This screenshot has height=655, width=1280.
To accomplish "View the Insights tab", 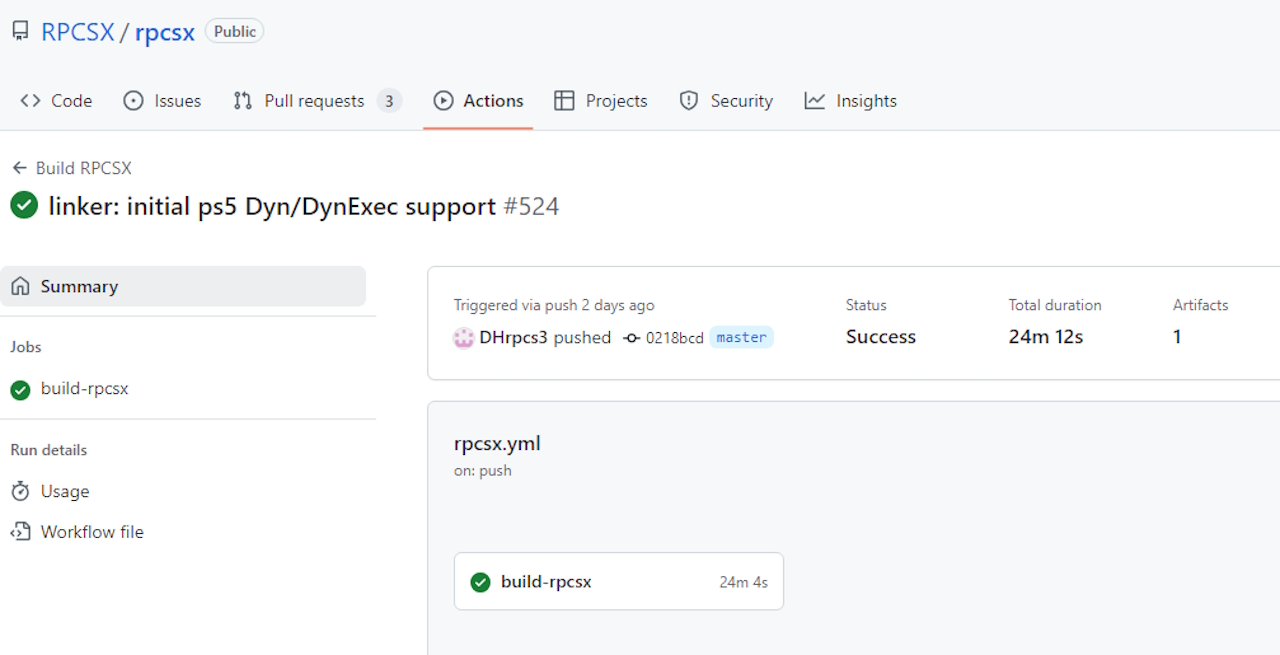I will [x=851, y=101].
